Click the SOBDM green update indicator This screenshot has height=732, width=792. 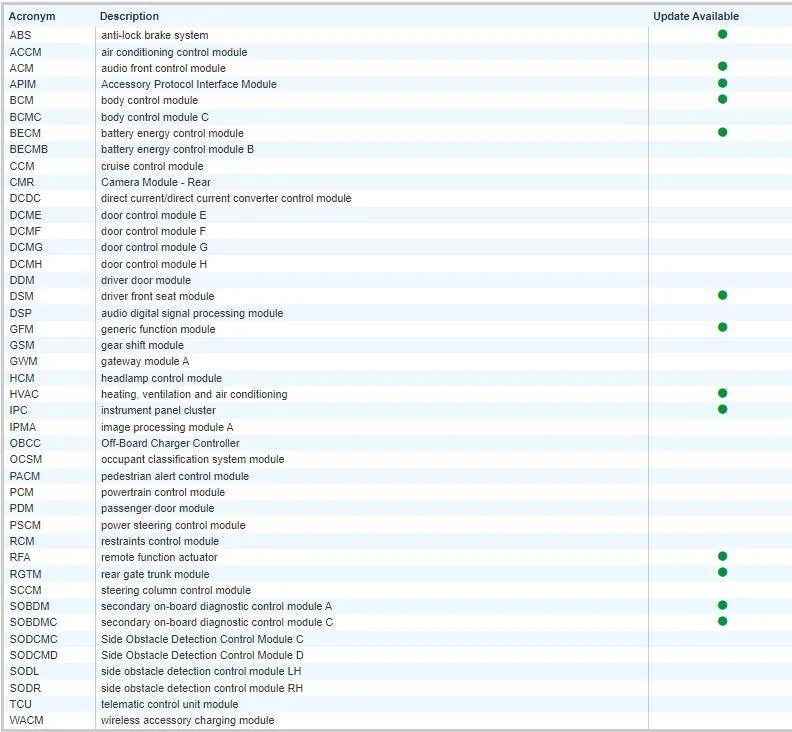pyautogui.click(x=722, y=605)
